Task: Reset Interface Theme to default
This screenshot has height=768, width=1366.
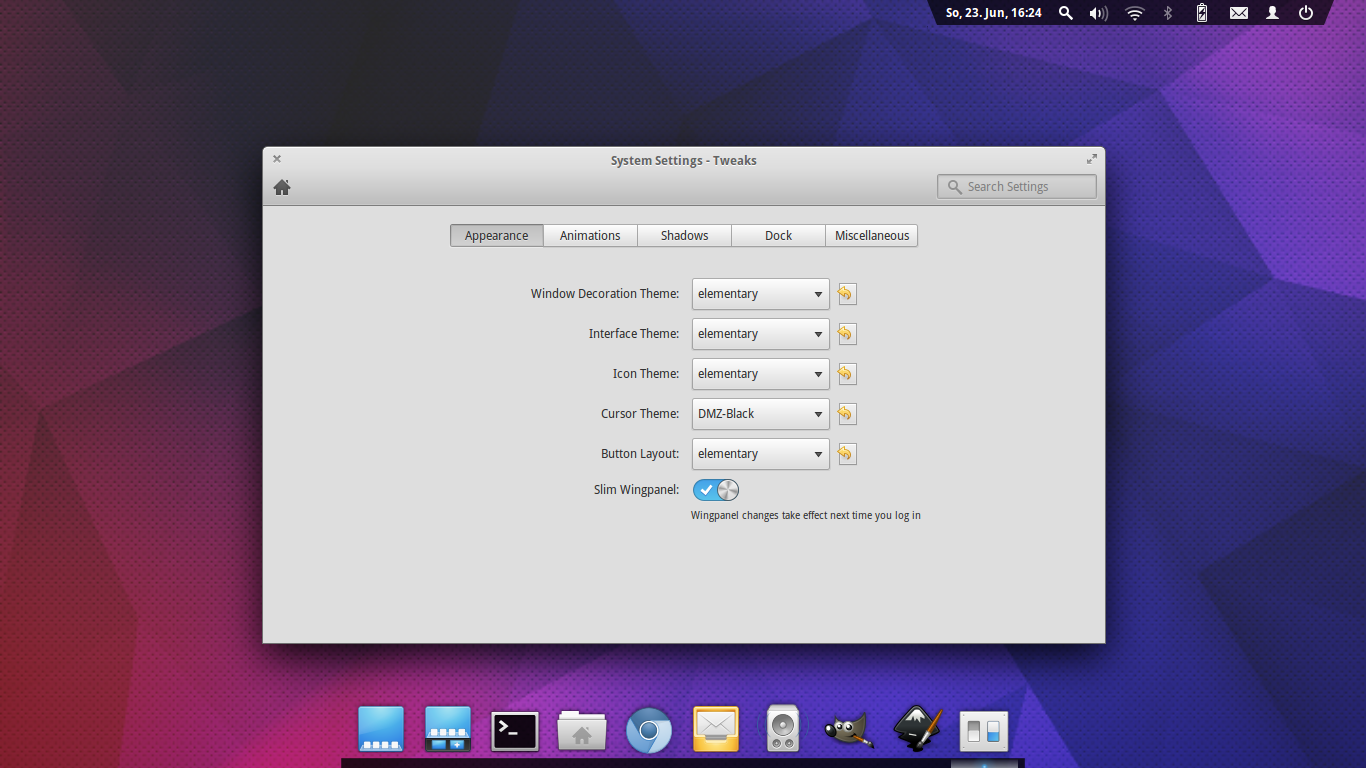Action: pos(846,334)
